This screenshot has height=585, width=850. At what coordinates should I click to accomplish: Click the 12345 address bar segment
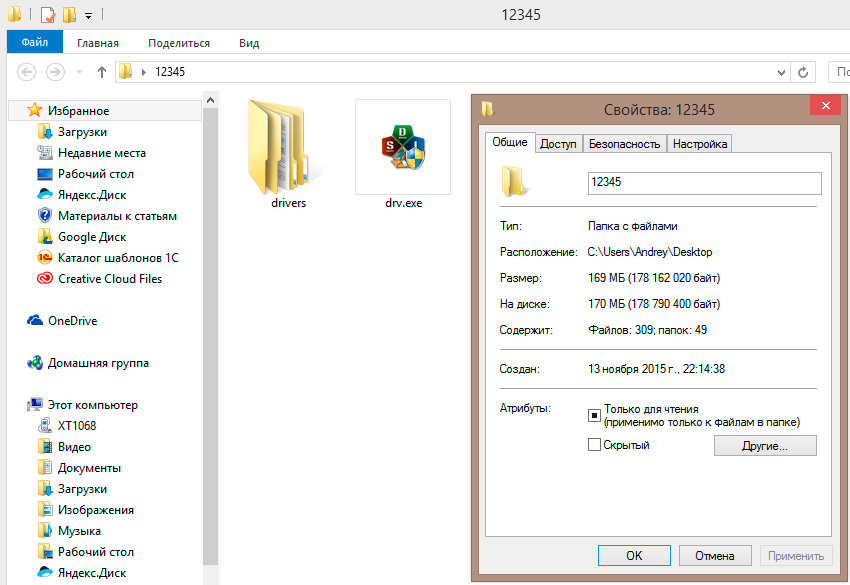click(x=170, y=72)
